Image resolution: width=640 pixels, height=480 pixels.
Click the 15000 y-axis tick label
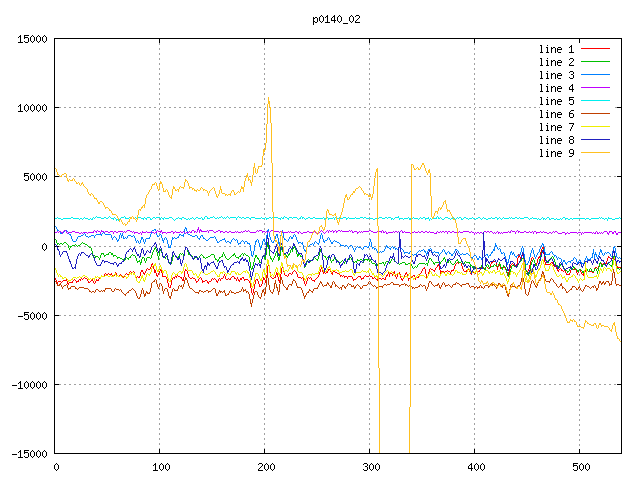[31, 39]
